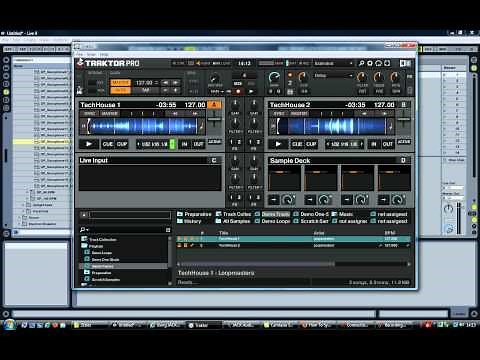
Task: Set loop OUT on deck B
Action: [x=387, y=144]
